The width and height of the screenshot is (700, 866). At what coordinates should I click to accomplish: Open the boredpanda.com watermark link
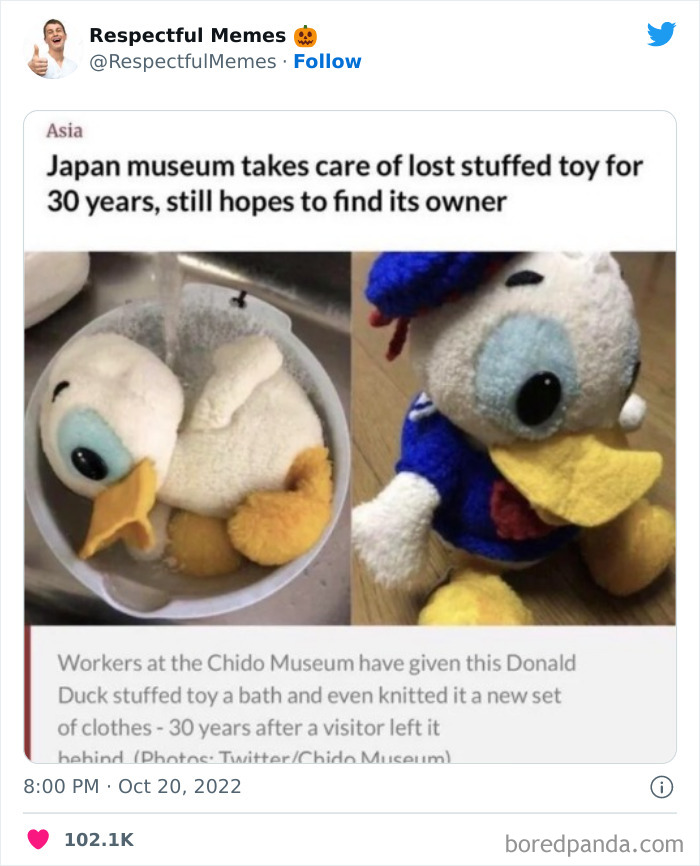point(594,844)
